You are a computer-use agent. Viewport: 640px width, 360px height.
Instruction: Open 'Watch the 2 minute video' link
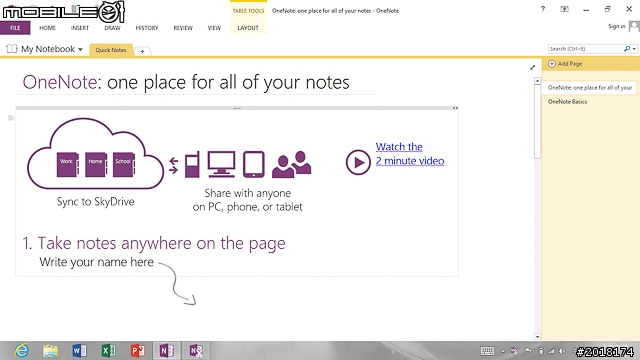coord(410,154)
